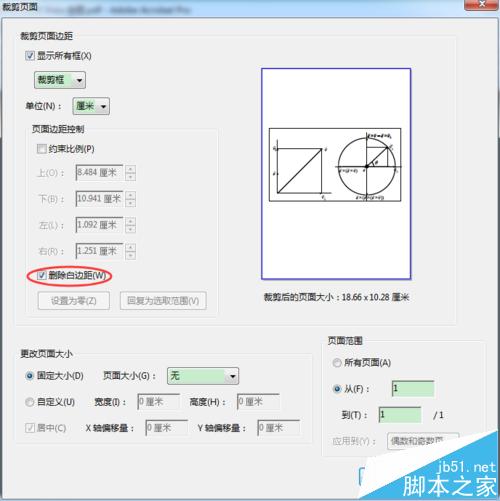Image resolution: width=500 pixels, height=501 pixels.
Task: Click the 高度(H) input field
Action: point(258,402)
